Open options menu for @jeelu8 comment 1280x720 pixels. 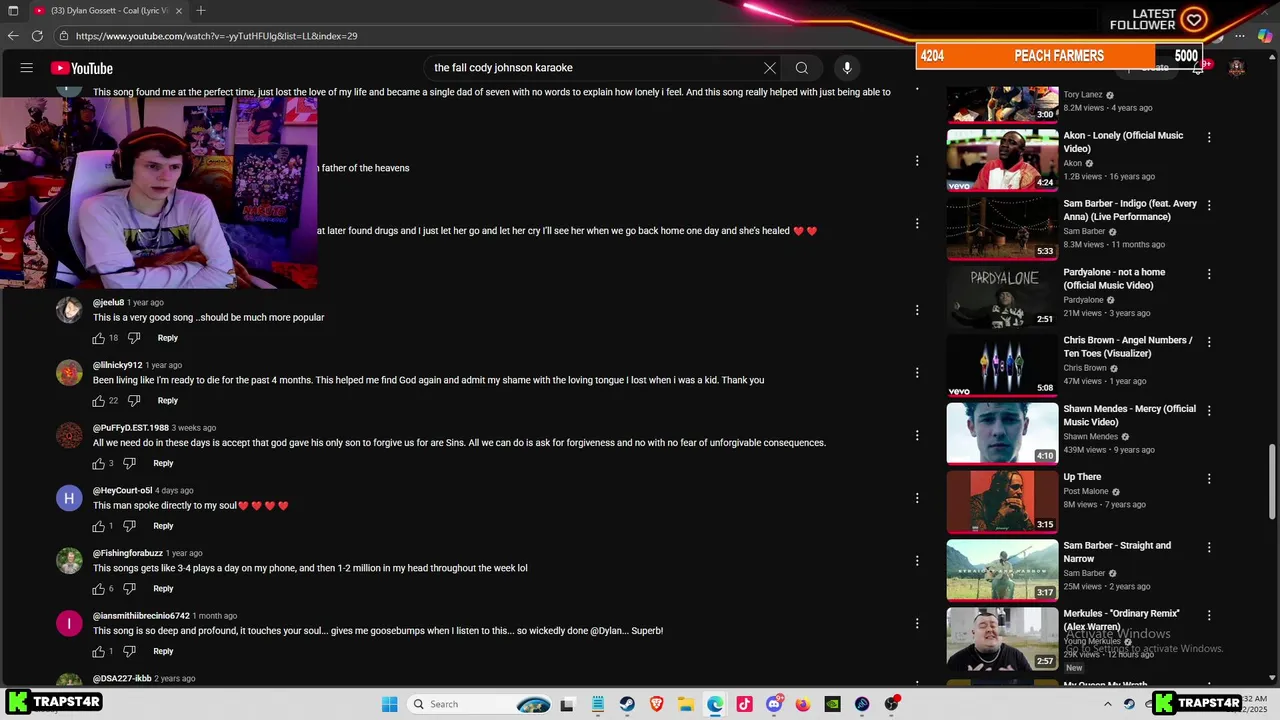[917, 310]
